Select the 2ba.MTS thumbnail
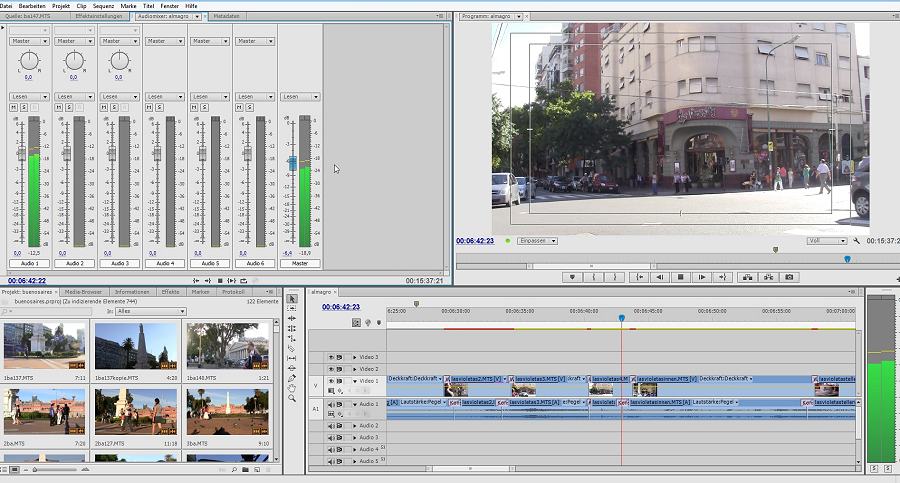The width and height of the screenshot is (900, 483). (x=44, y=411)
